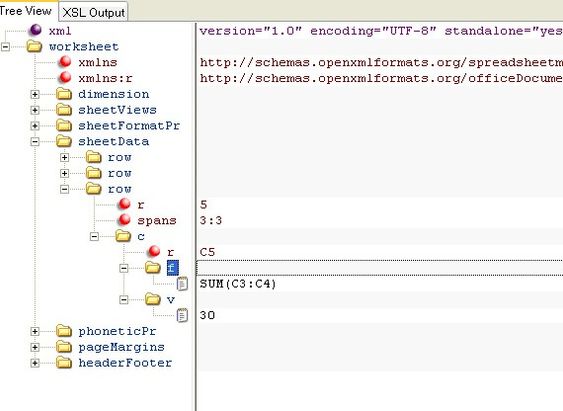Collapse the worksheet root node
Screen dimensions: 563x411
pyautogui.click(x=5, y=47)
